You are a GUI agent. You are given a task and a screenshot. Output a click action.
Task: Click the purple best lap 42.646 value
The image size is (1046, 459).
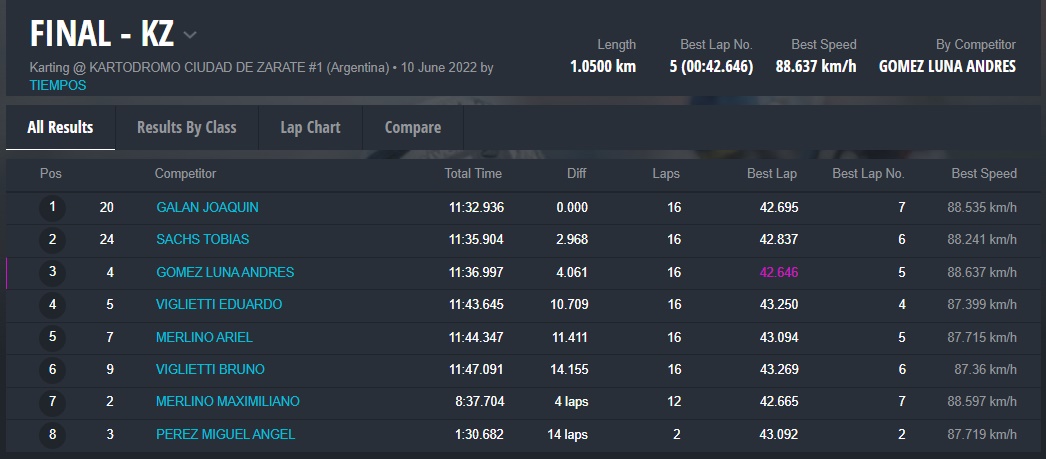pyautogui.click(x=778, y=272)
